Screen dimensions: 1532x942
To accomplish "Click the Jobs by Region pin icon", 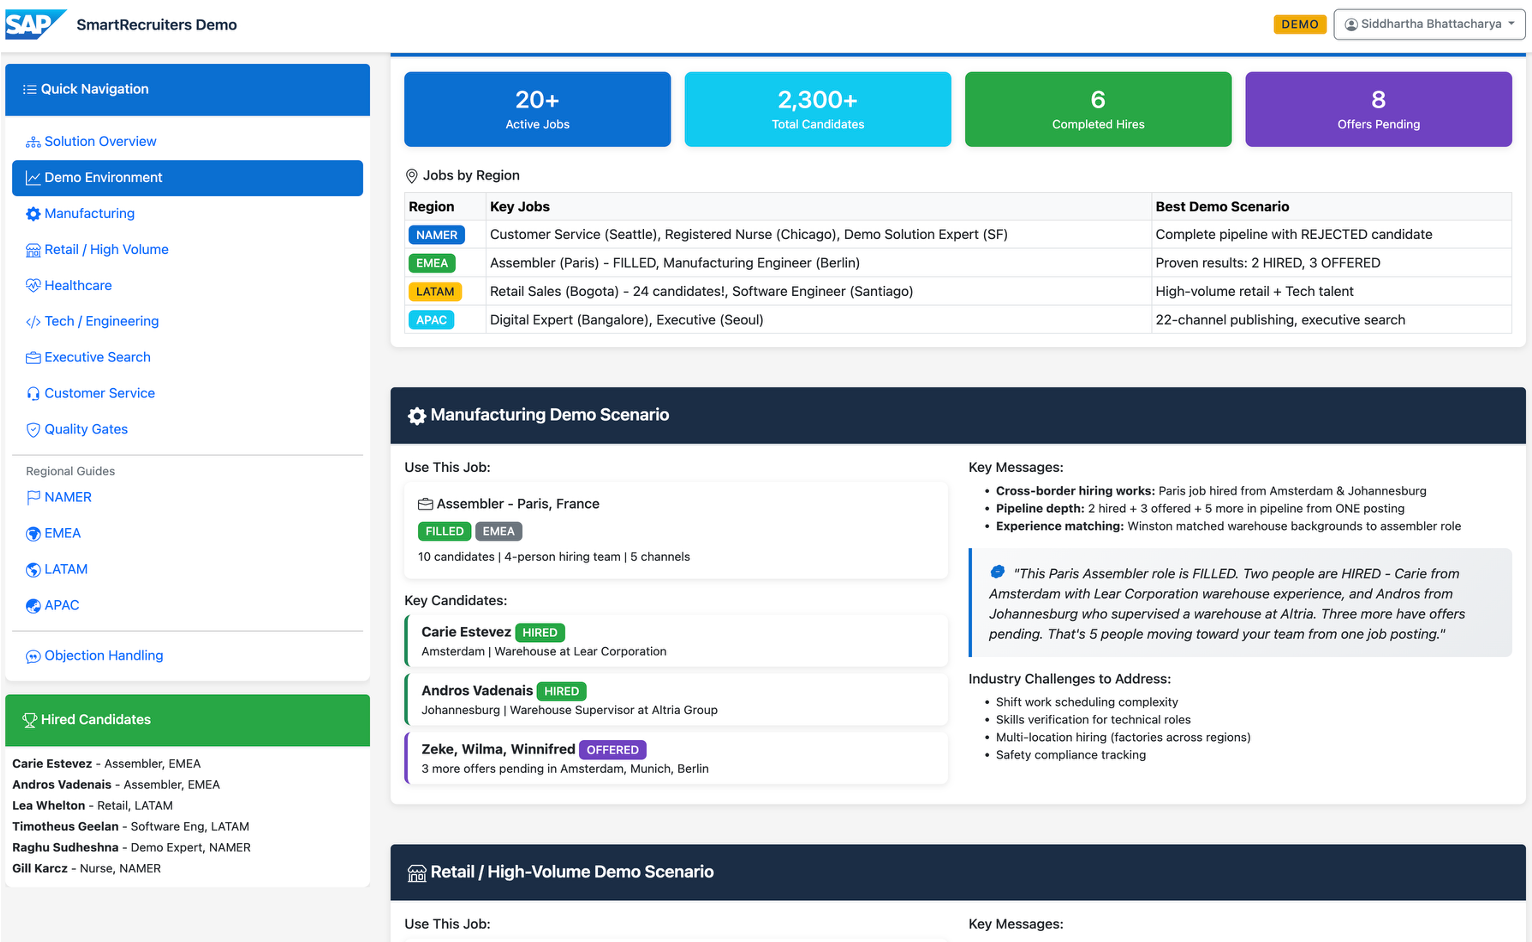I will [411, 176].
